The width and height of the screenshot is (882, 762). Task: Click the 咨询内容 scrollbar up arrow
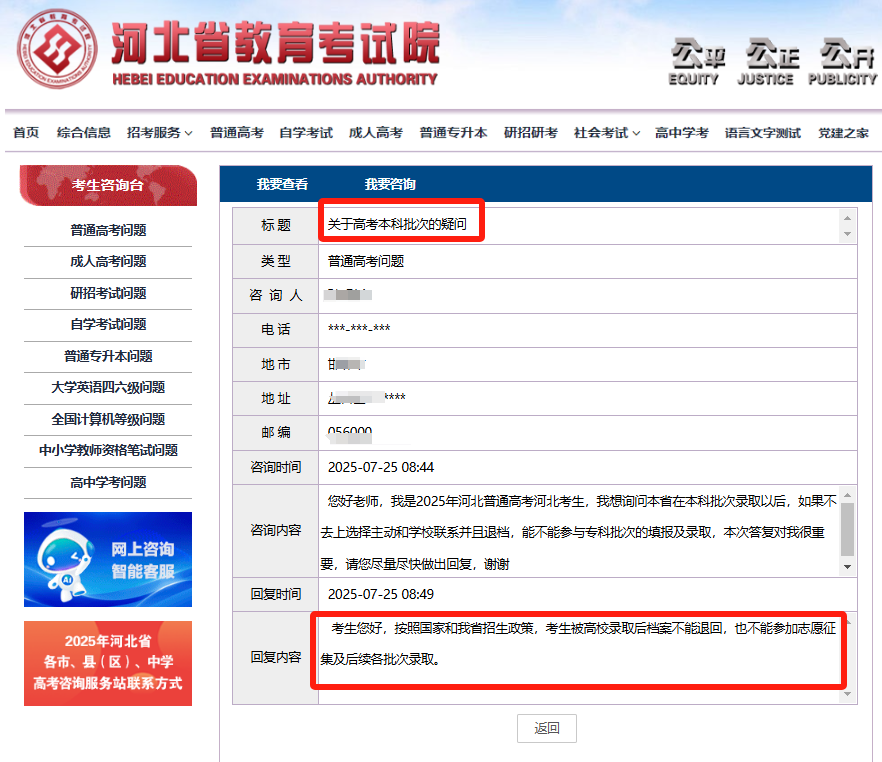click(x=847, y=495)
